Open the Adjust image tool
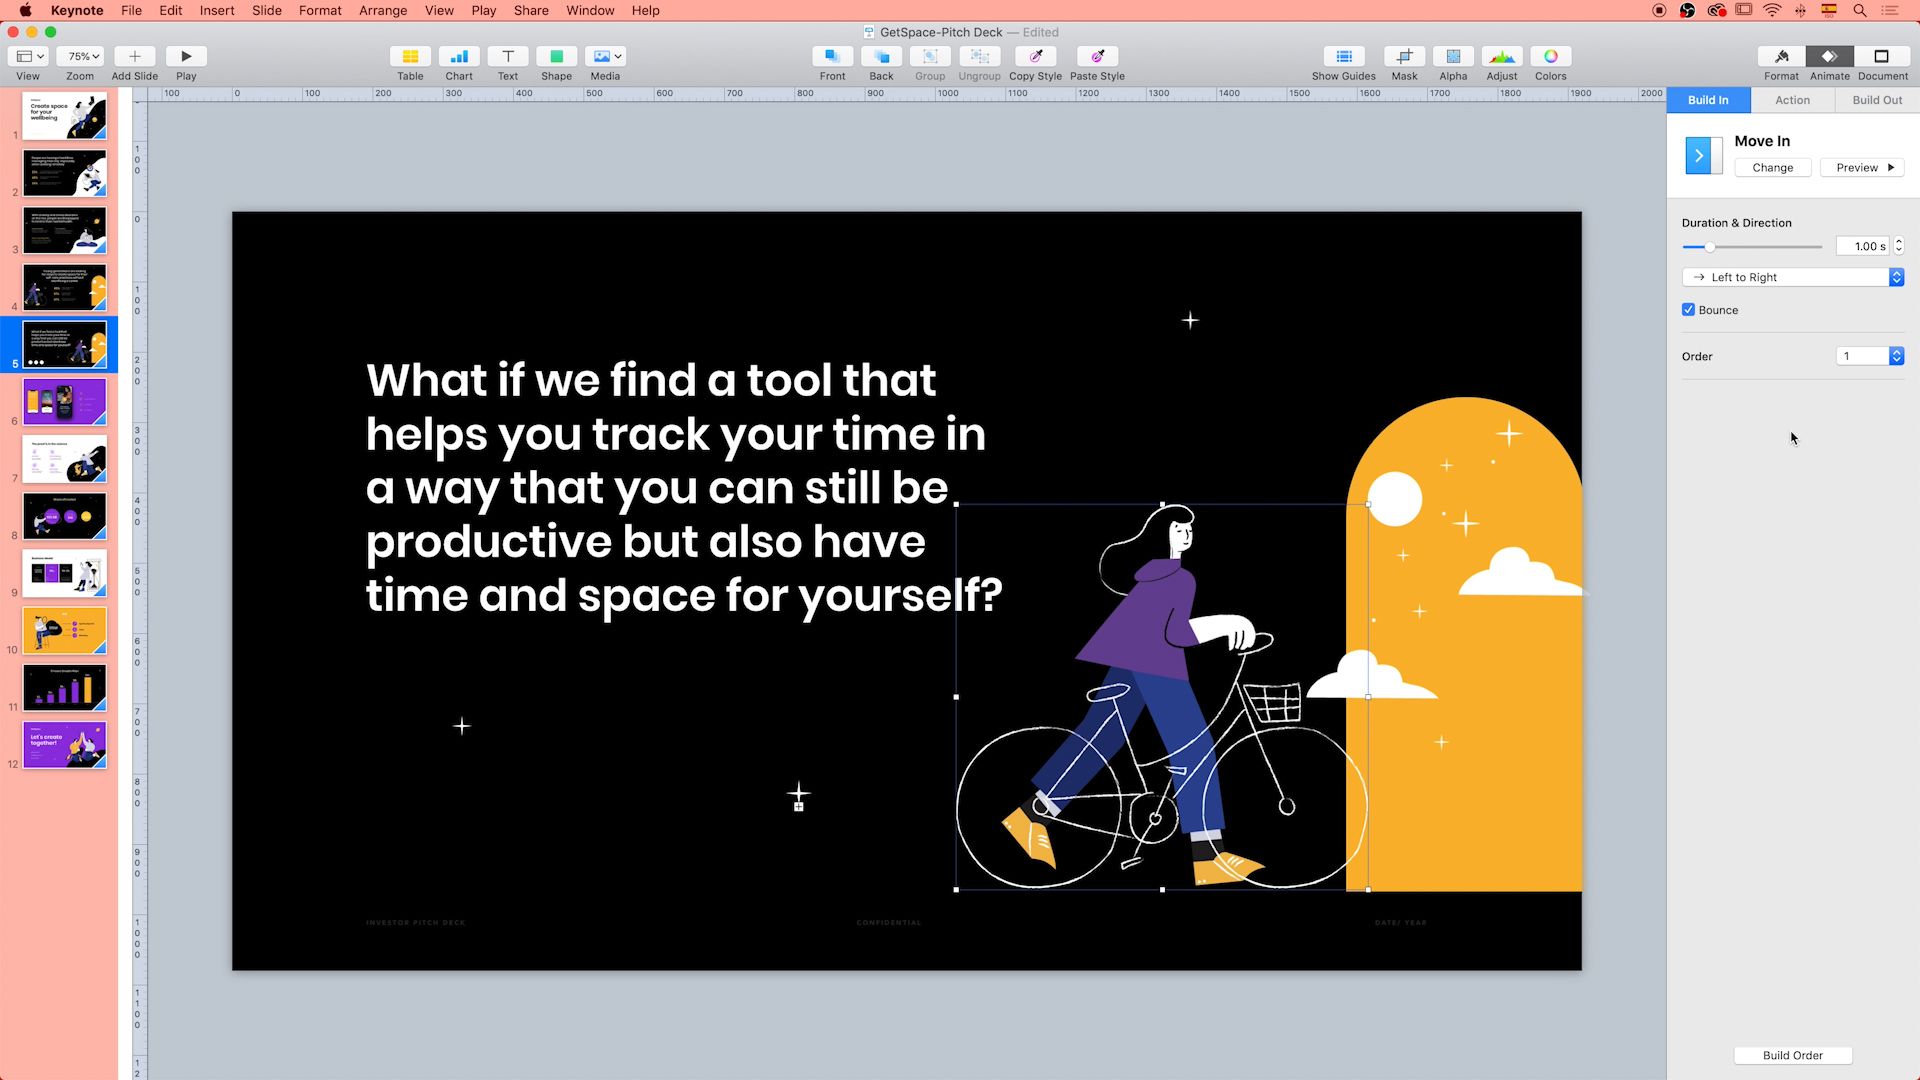The width and height of the screenshot is (1920, 1080). tap(1502, 57)
